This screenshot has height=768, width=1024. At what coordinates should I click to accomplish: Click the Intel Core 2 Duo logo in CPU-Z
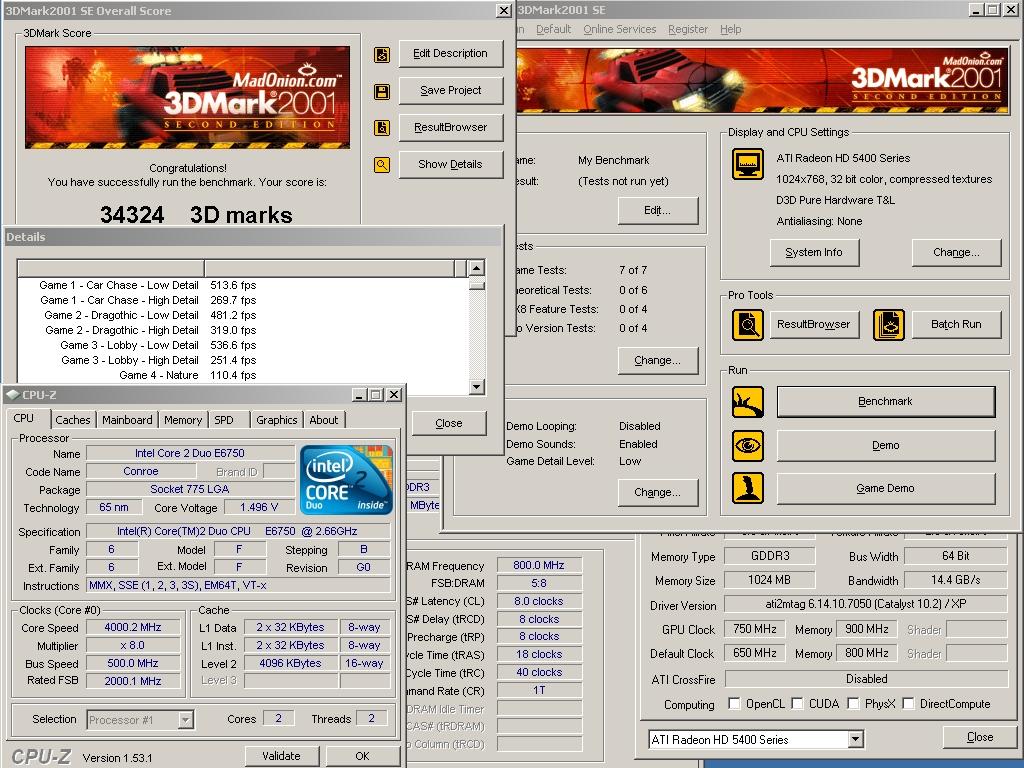click(x=346, y=479)
